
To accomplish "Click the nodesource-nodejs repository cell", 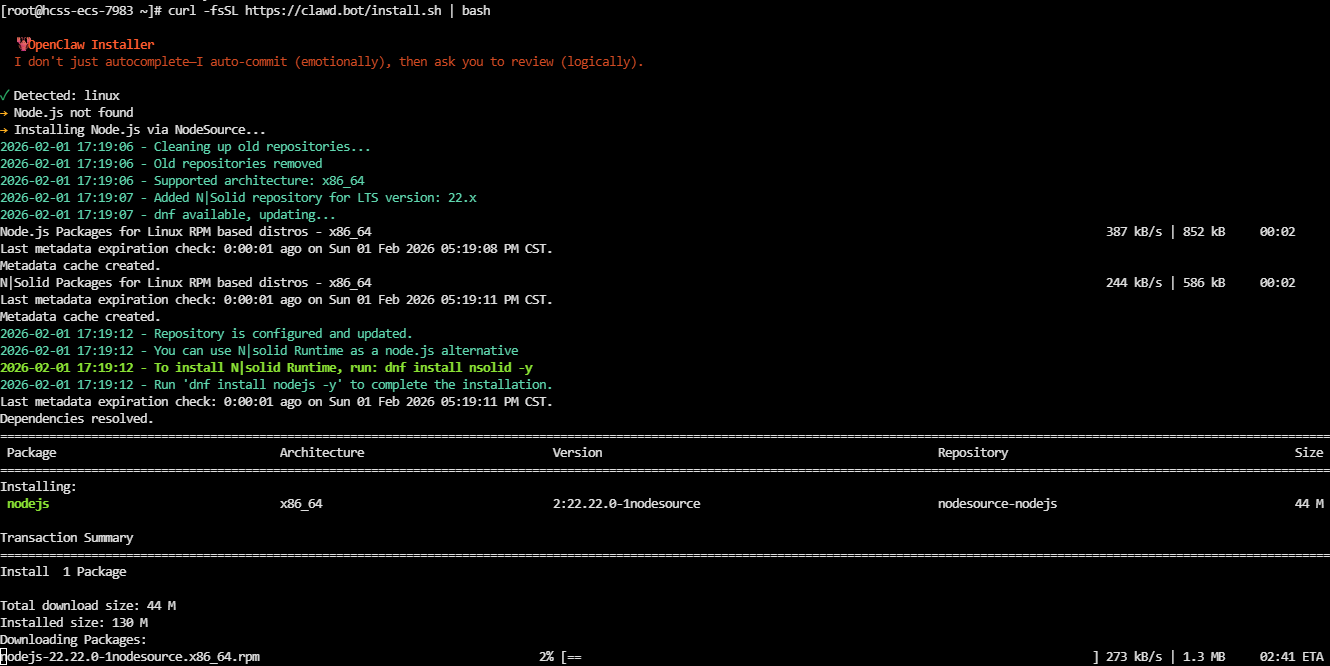I will point(997,504).
